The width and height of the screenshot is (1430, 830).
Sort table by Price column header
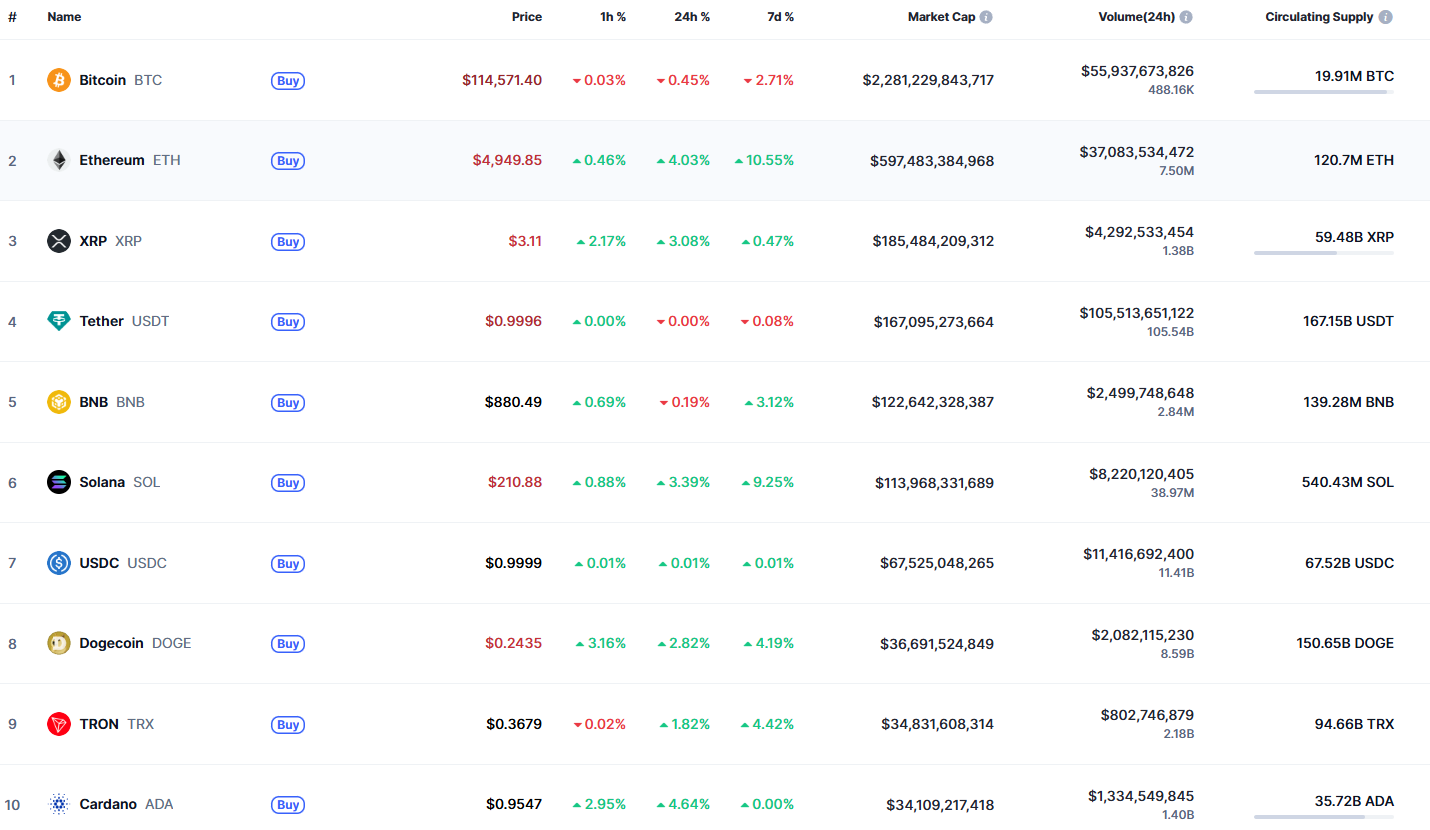click(x=526, y=17)
